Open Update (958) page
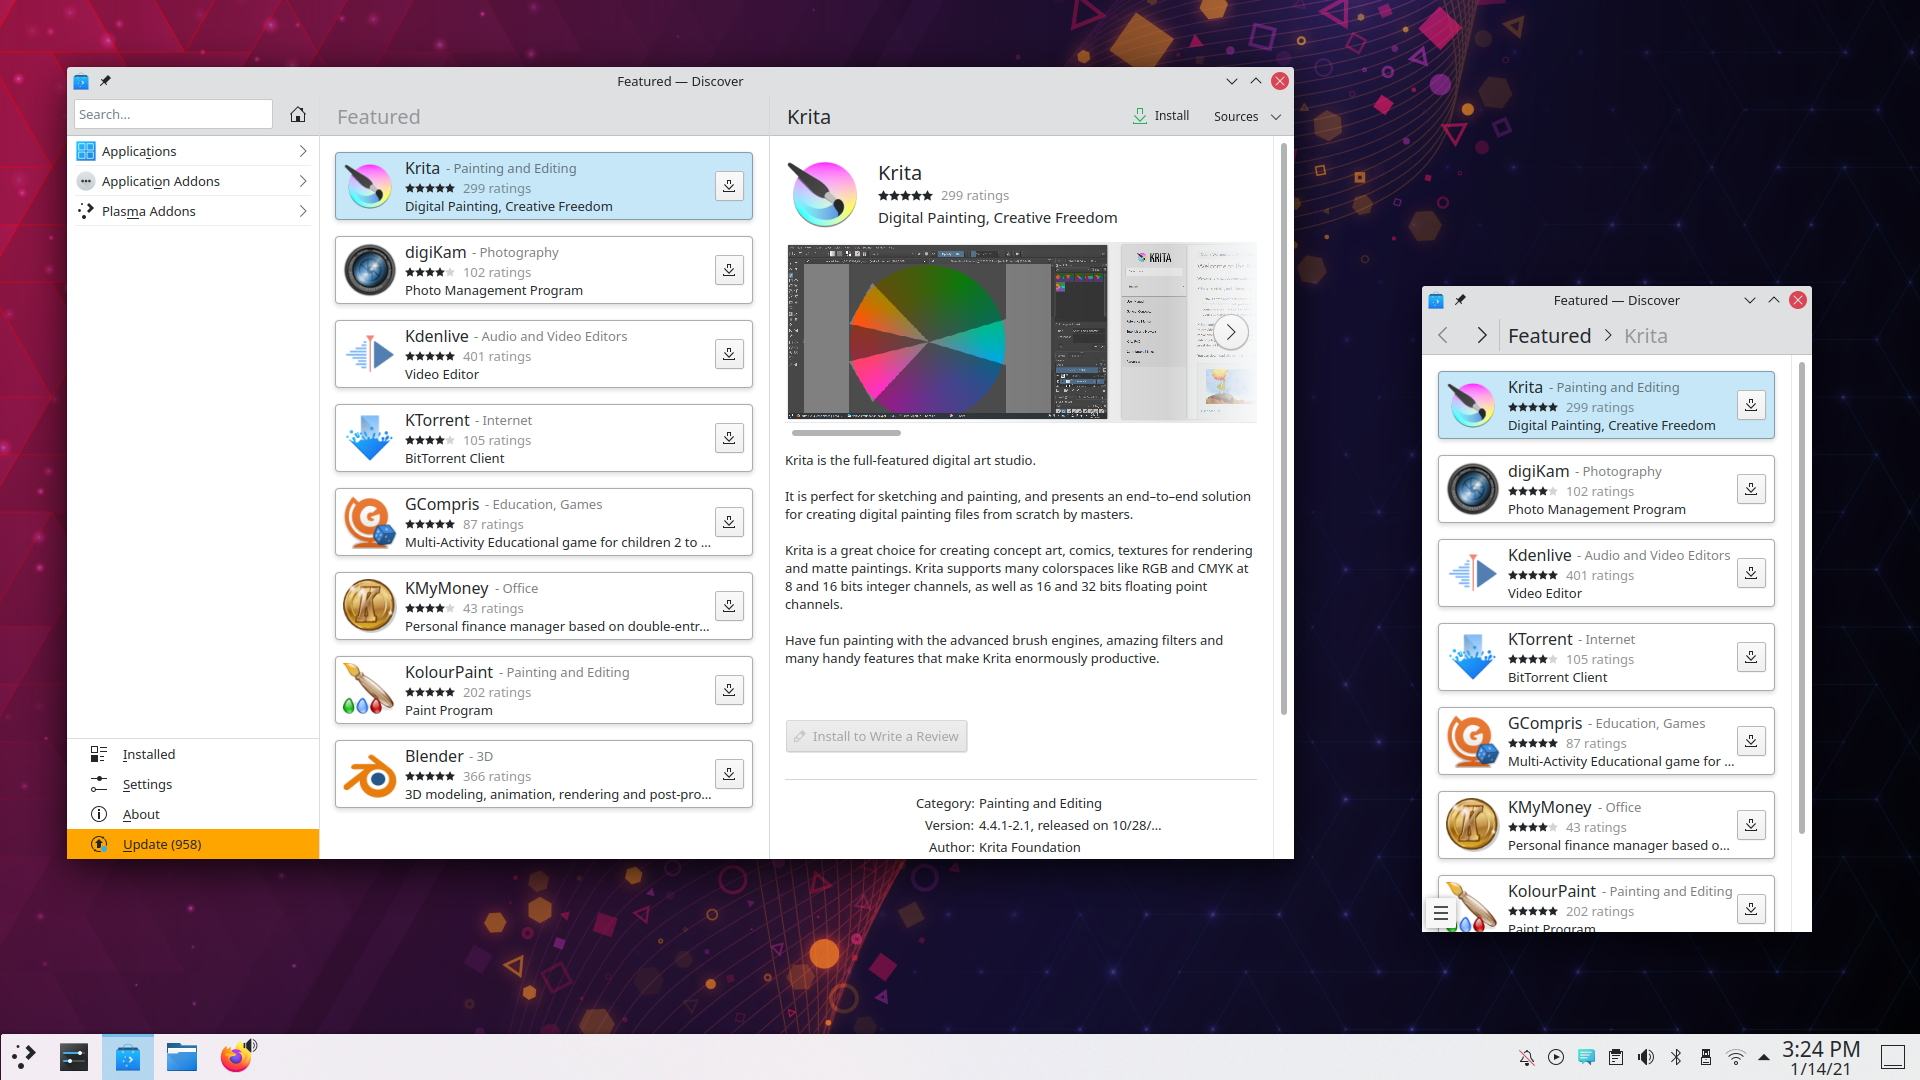The height and width of the screenshot is (1080, 1920). tap(193, 844)
